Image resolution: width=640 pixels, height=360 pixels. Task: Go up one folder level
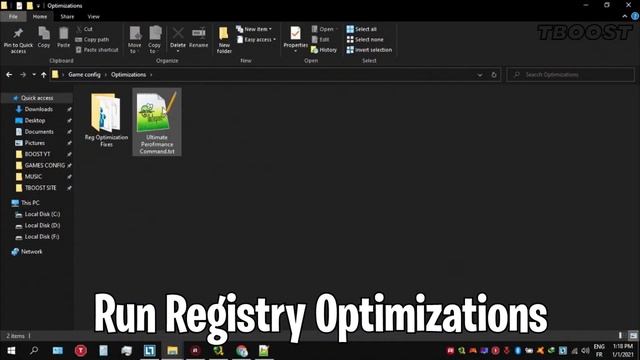(x=44, y=75)
